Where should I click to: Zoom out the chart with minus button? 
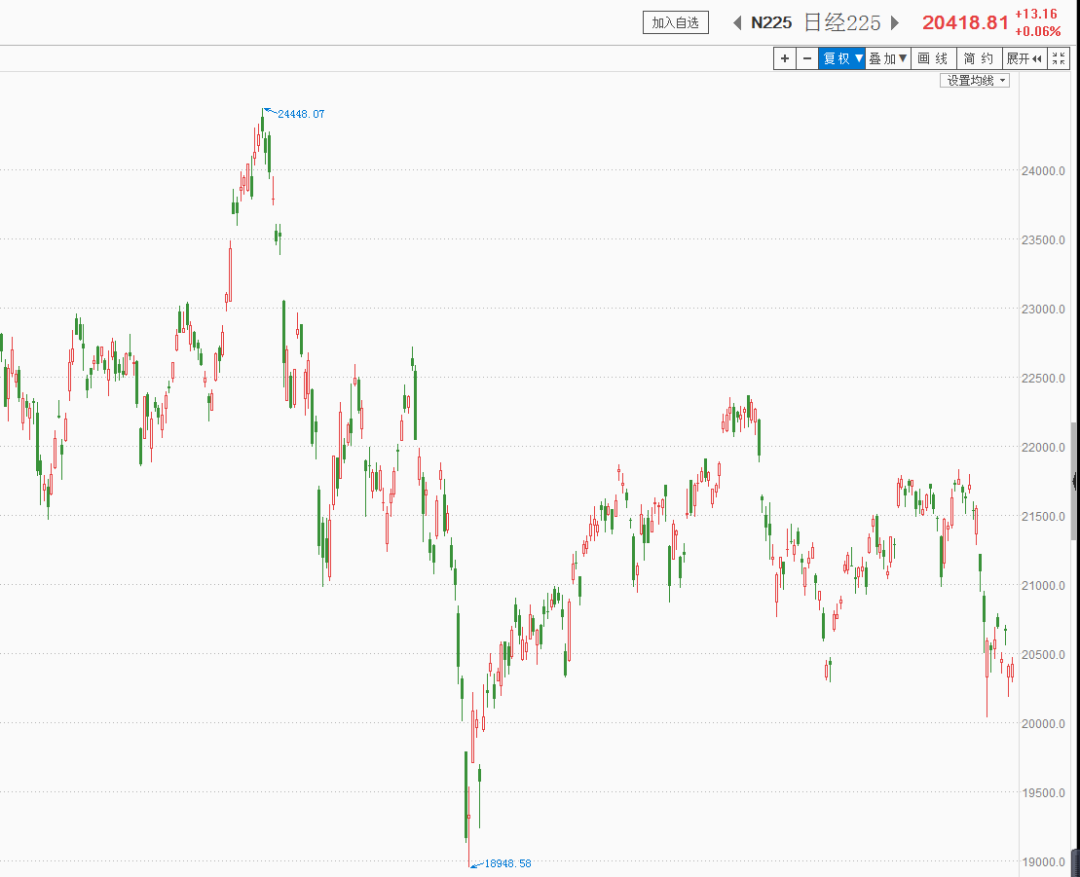tap(807, 59)
